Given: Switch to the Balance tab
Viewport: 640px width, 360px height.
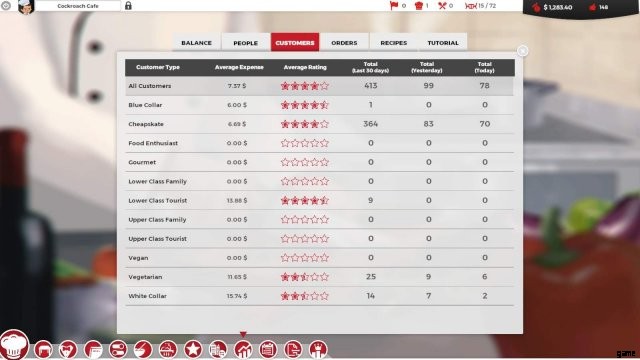Looking at the screenshot, I should click(x=196, y=42).
